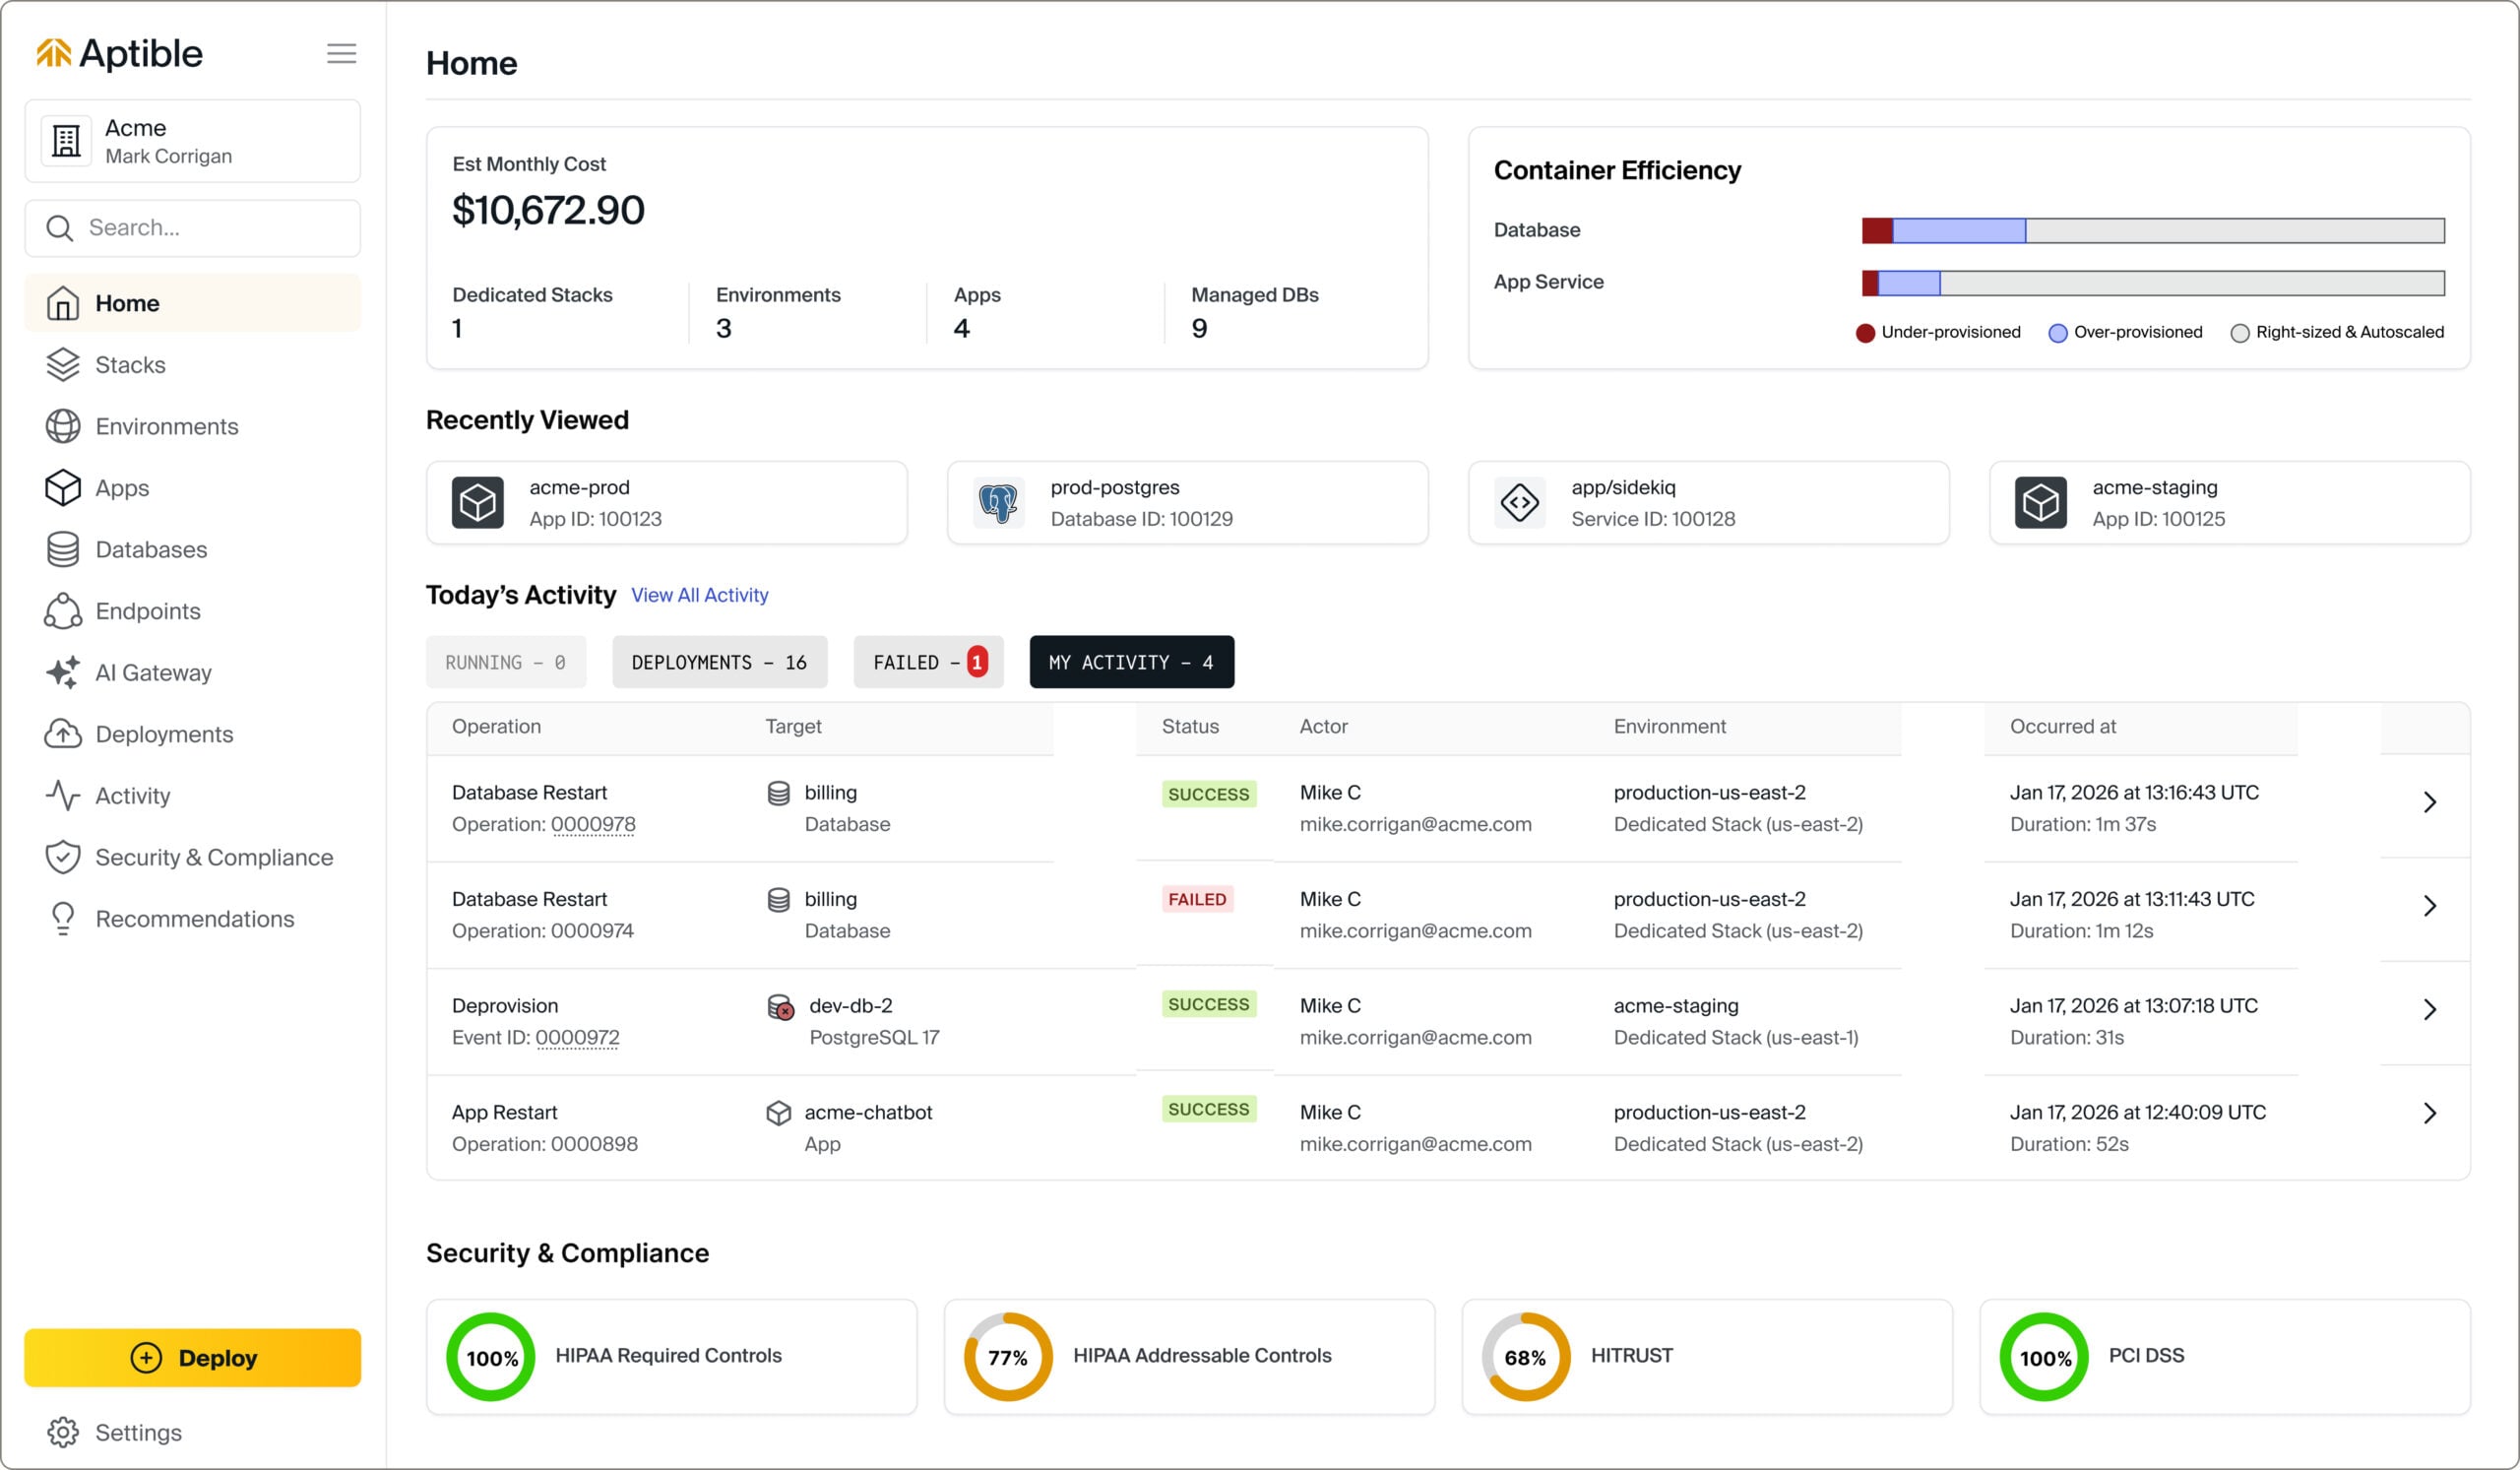Viewport: 2520px width, 1470px height.
Task: Open the Settings gear icon
Action: pos(62,1432)
